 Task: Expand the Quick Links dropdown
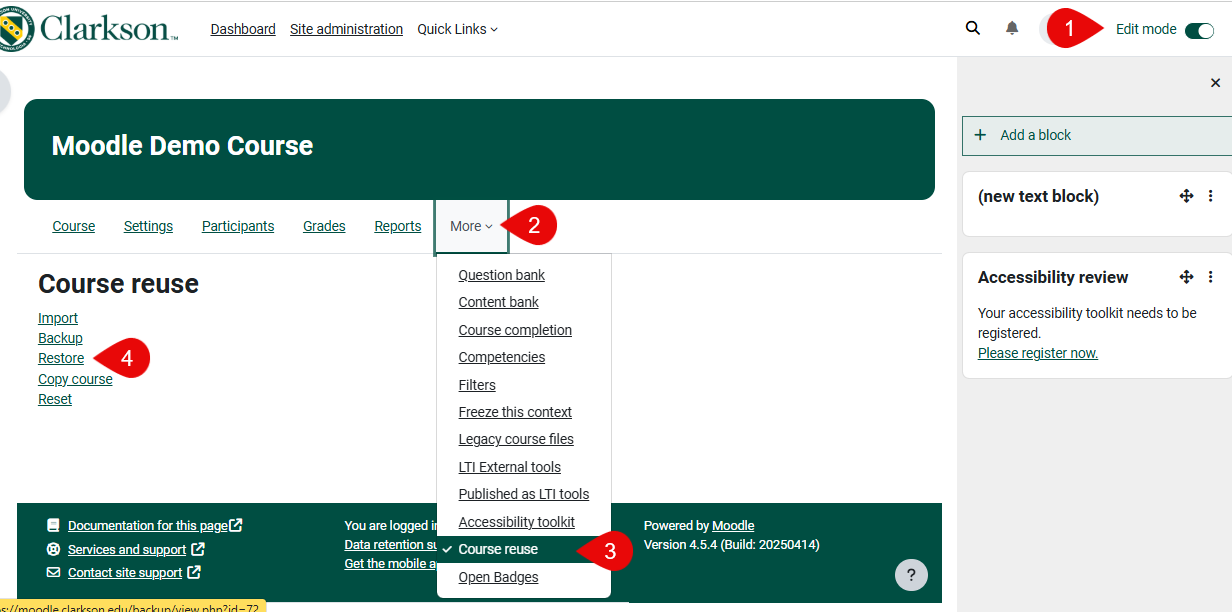click(457, 29)
